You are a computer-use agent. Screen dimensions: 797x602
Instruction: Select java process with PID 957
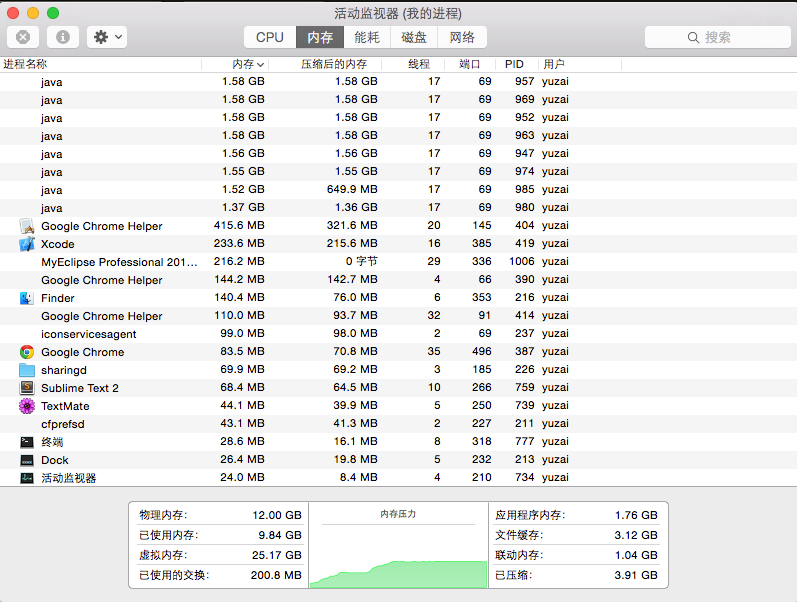(398, 81)
